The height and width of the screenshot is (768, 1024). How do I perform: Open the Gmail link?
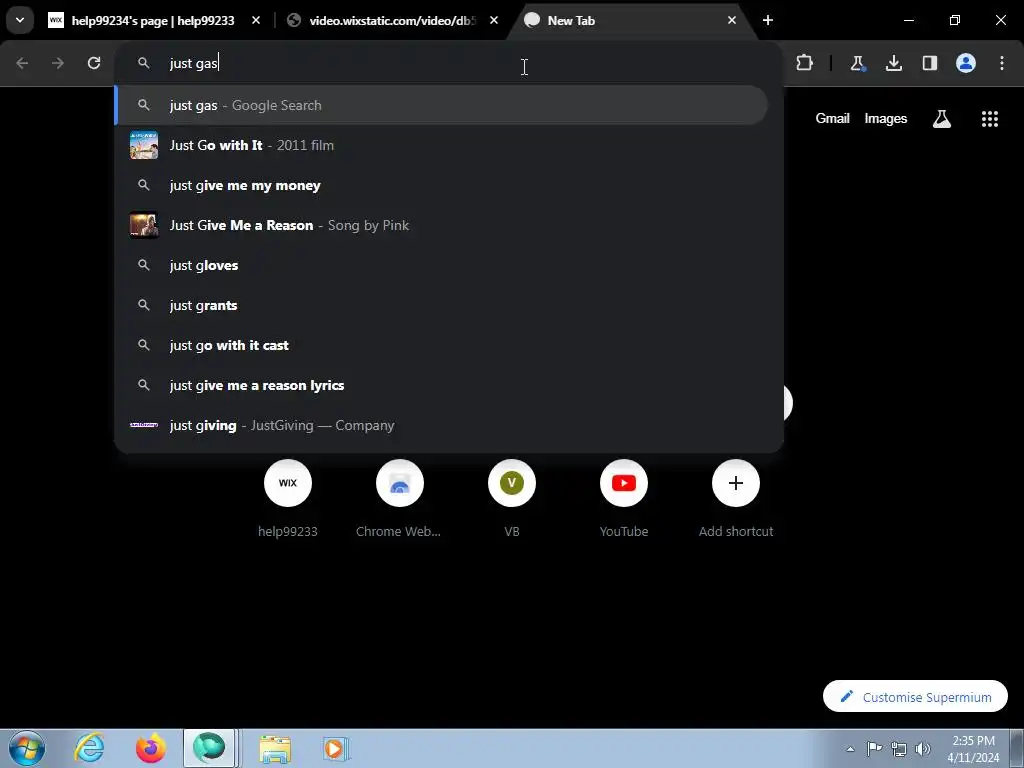coord(832,118)
